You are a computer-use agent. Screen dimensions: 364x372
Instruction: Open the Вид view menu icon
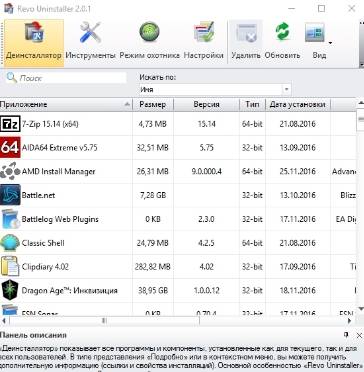314,33
